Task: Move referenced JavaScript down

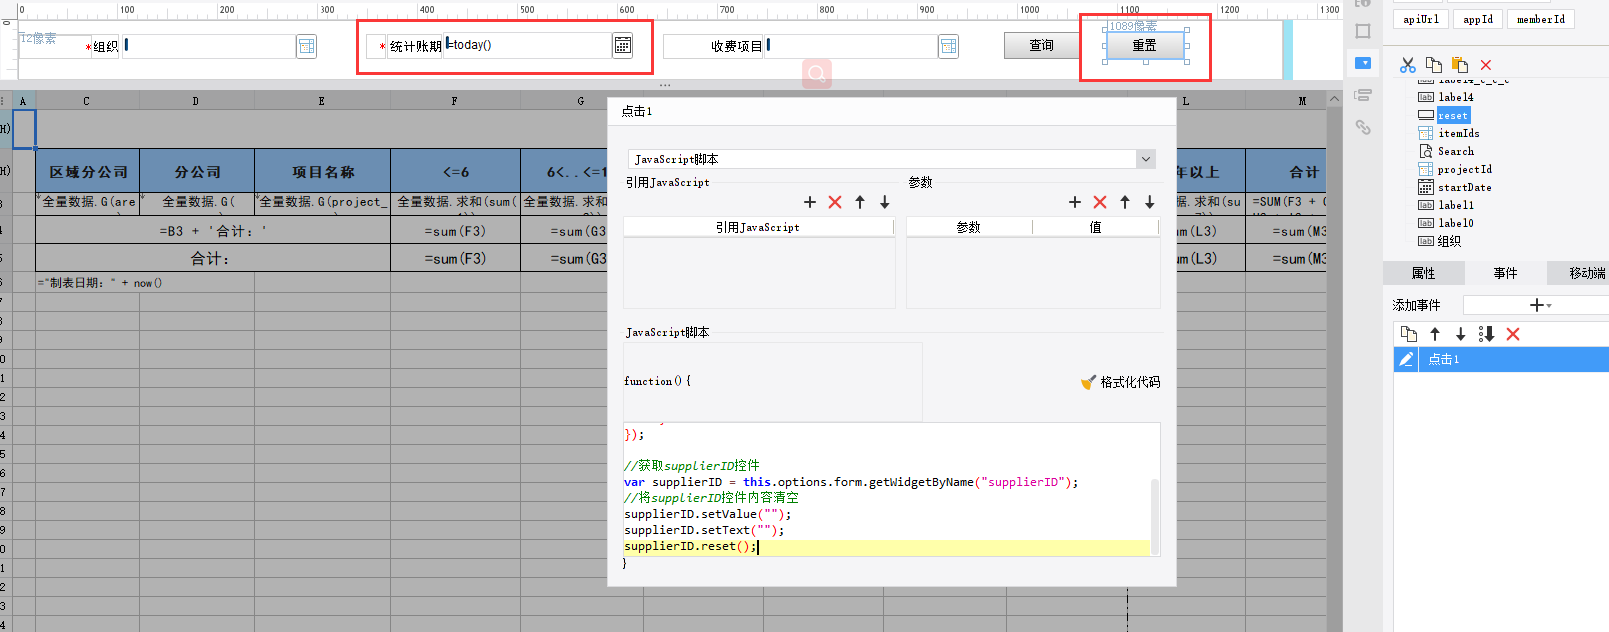Action: pyautogui.click(x=885, y=202)
